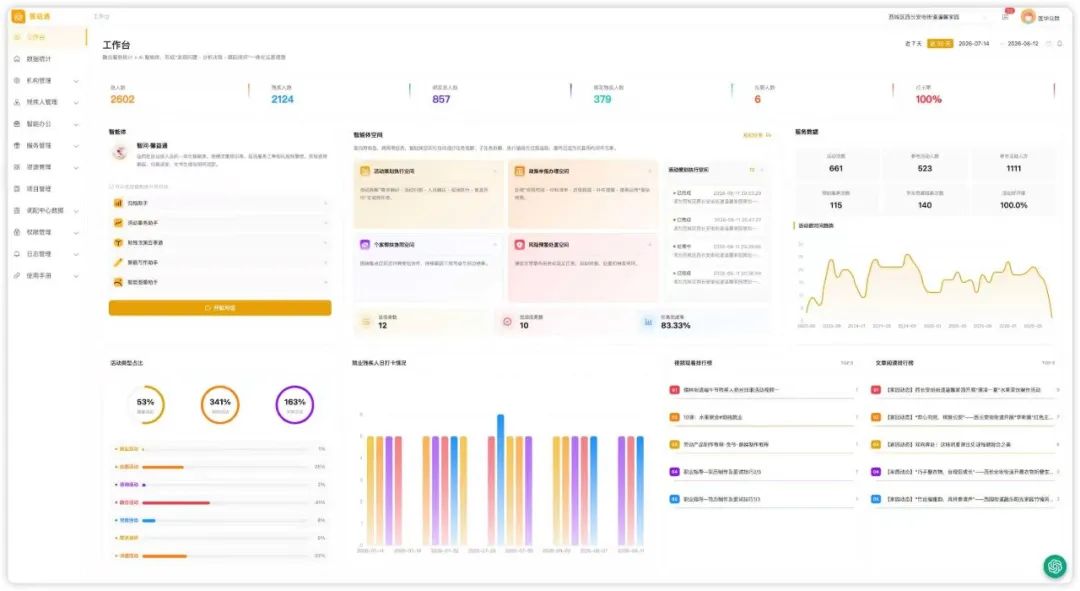Click the 智能办公 sidebar icon

17,124
